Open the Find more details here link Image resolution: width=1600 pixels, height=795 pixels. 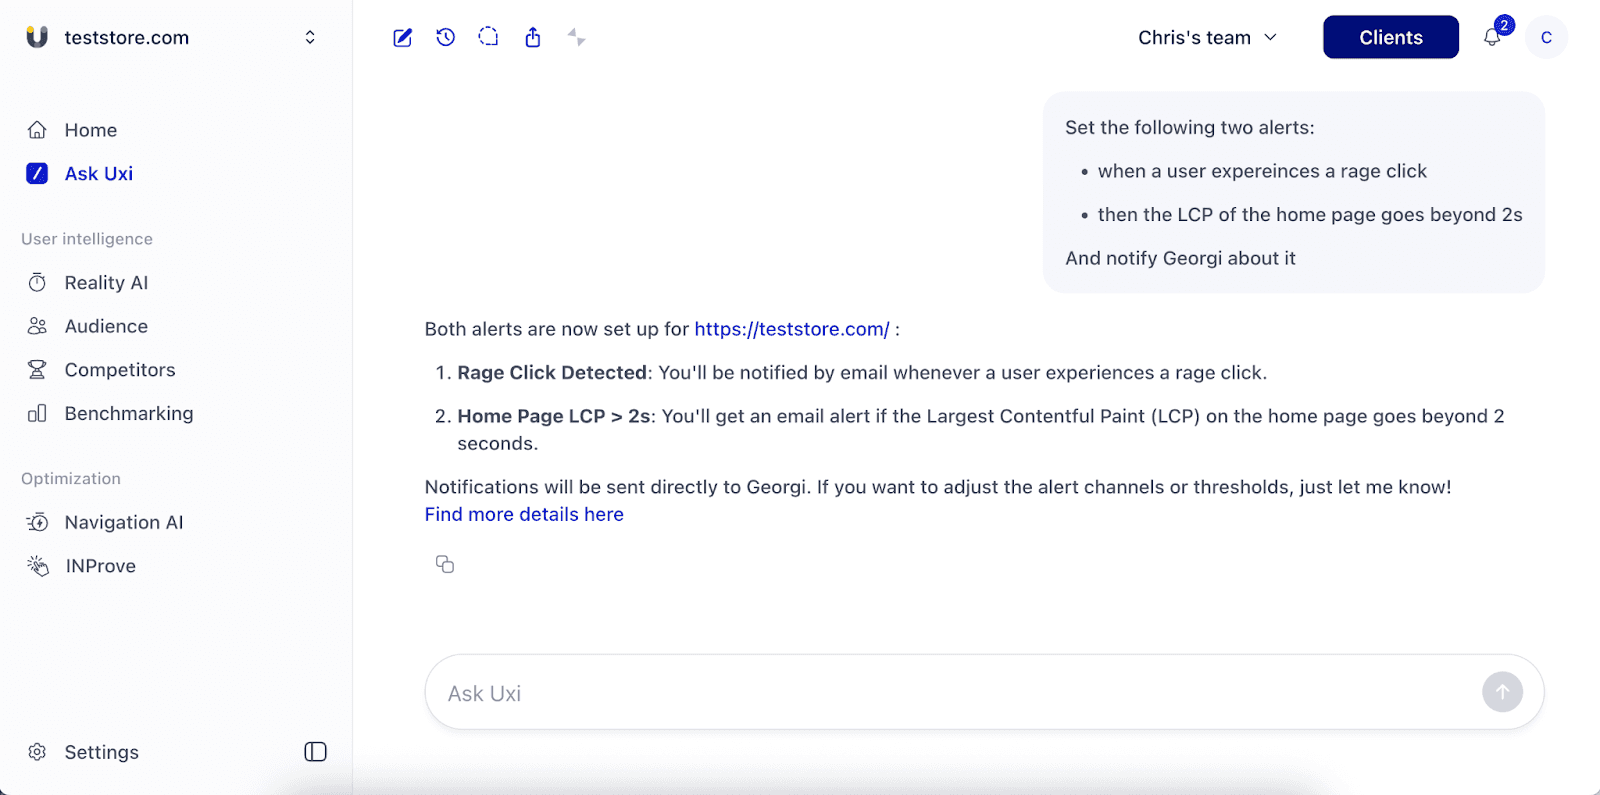(524, 514)
